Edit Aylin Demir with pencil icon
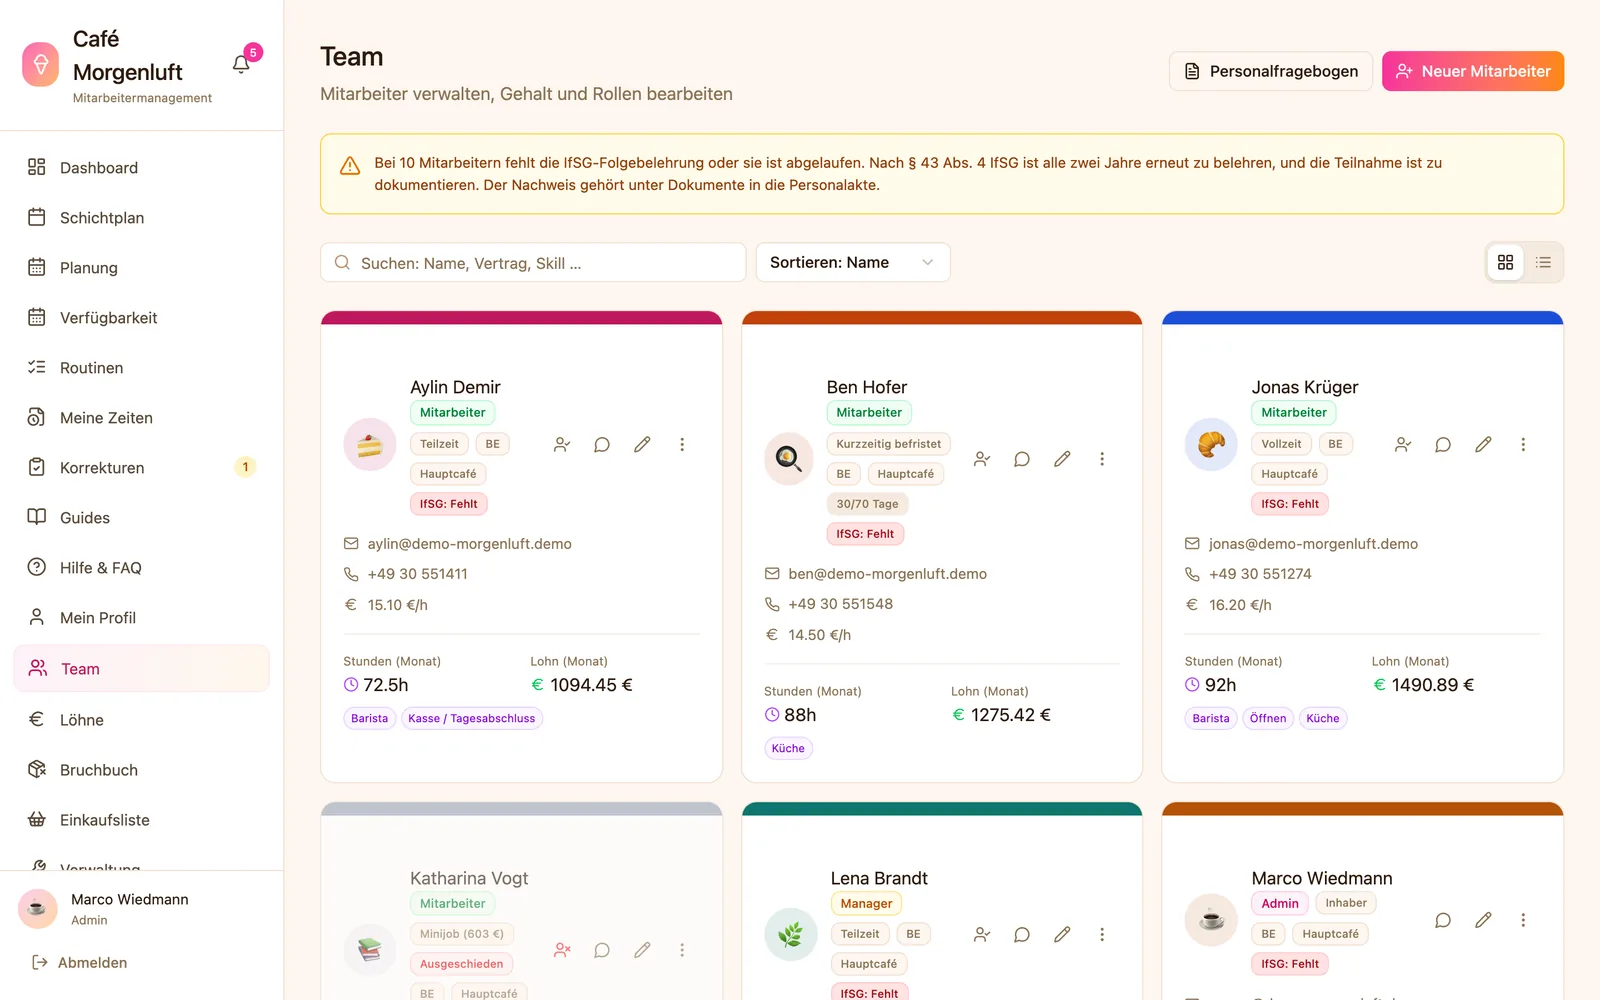This screenshot has width=1600, height=1000. pos(642,444)
